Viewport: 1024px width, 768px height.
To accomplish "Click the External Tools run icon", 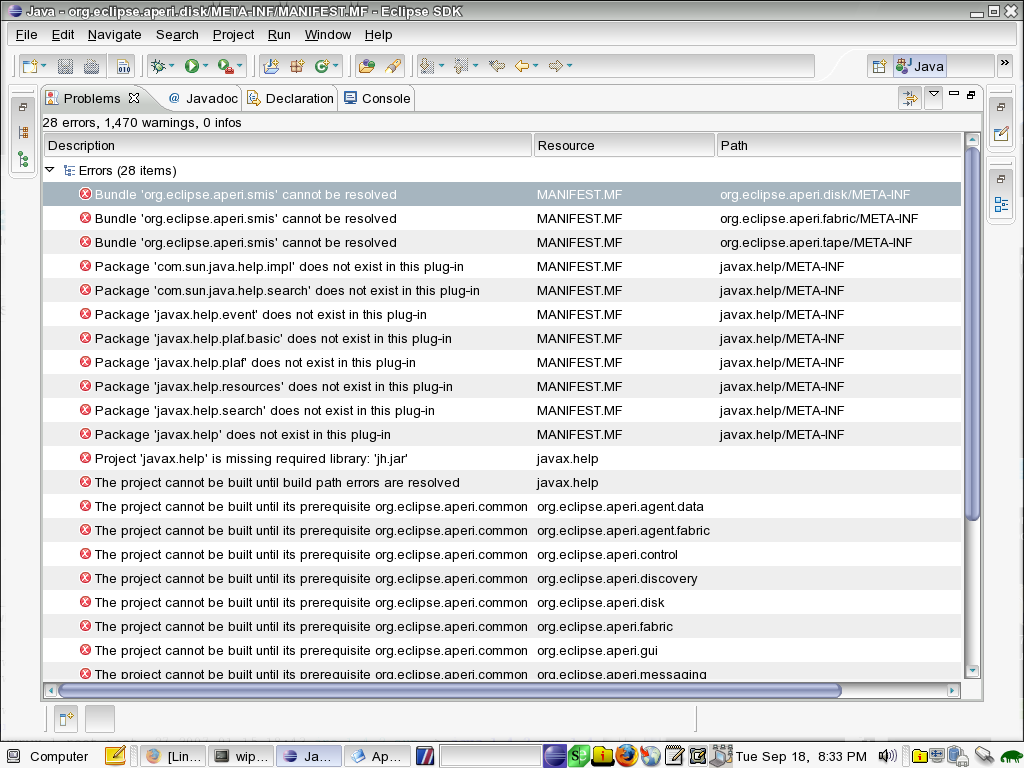I will (225, 66).
